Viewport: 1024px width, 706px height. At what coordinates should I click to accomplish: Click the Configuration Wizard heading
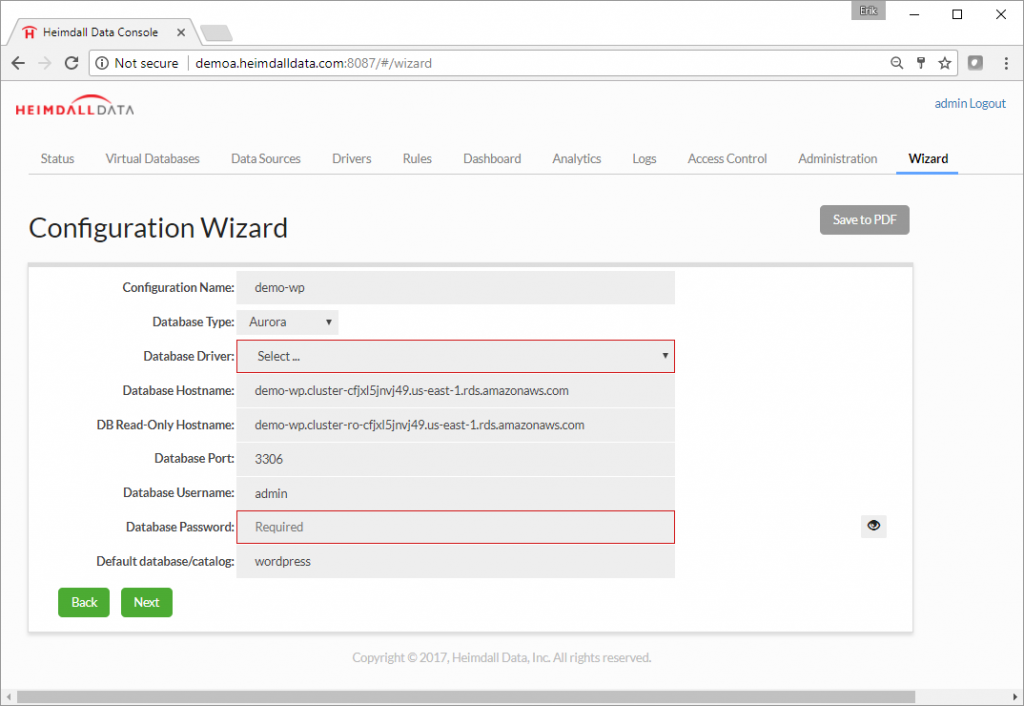[158, 228]
